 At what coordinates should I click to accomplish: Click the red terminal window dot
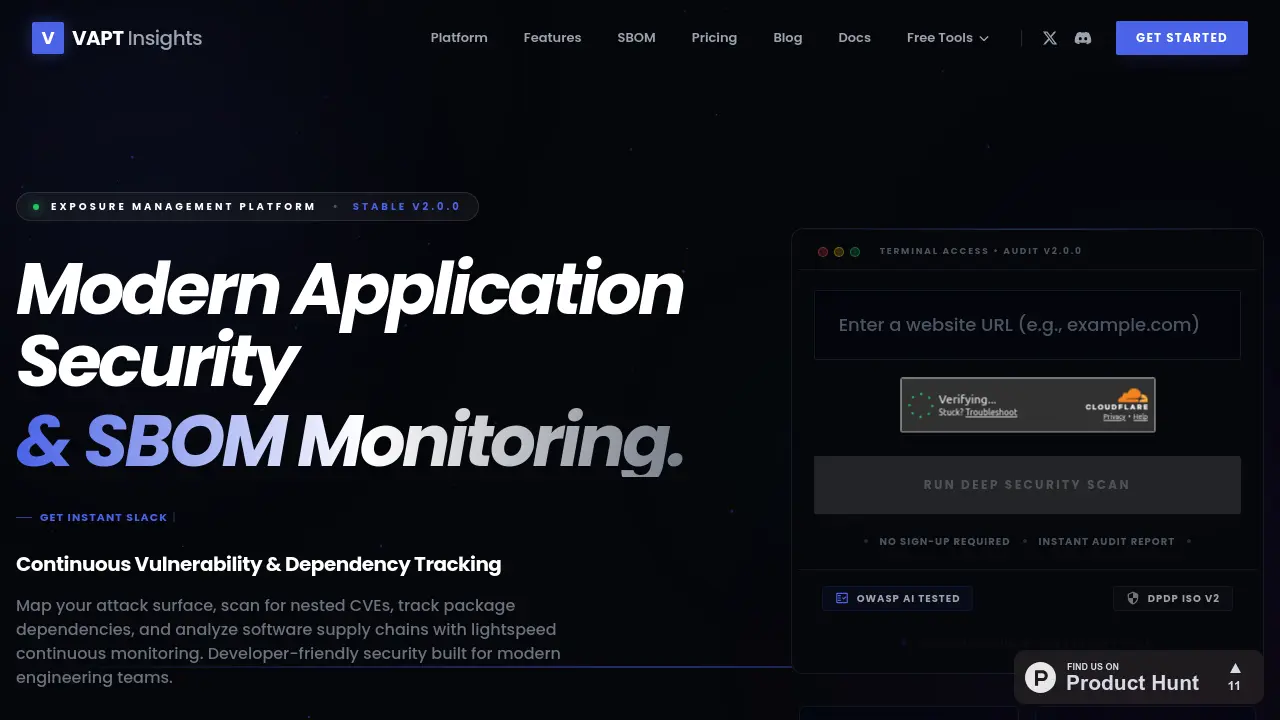tap(823, 251)
